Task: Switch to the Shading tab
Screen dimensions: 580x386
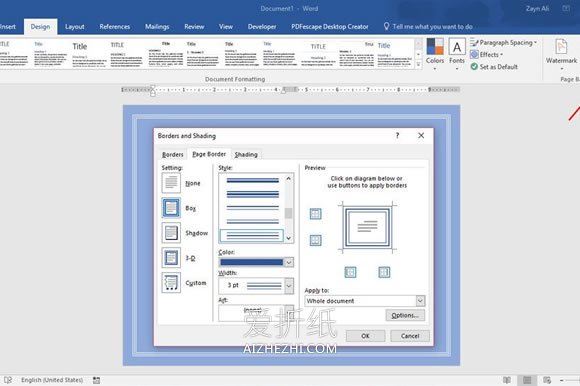Action: tap(246, 155)
